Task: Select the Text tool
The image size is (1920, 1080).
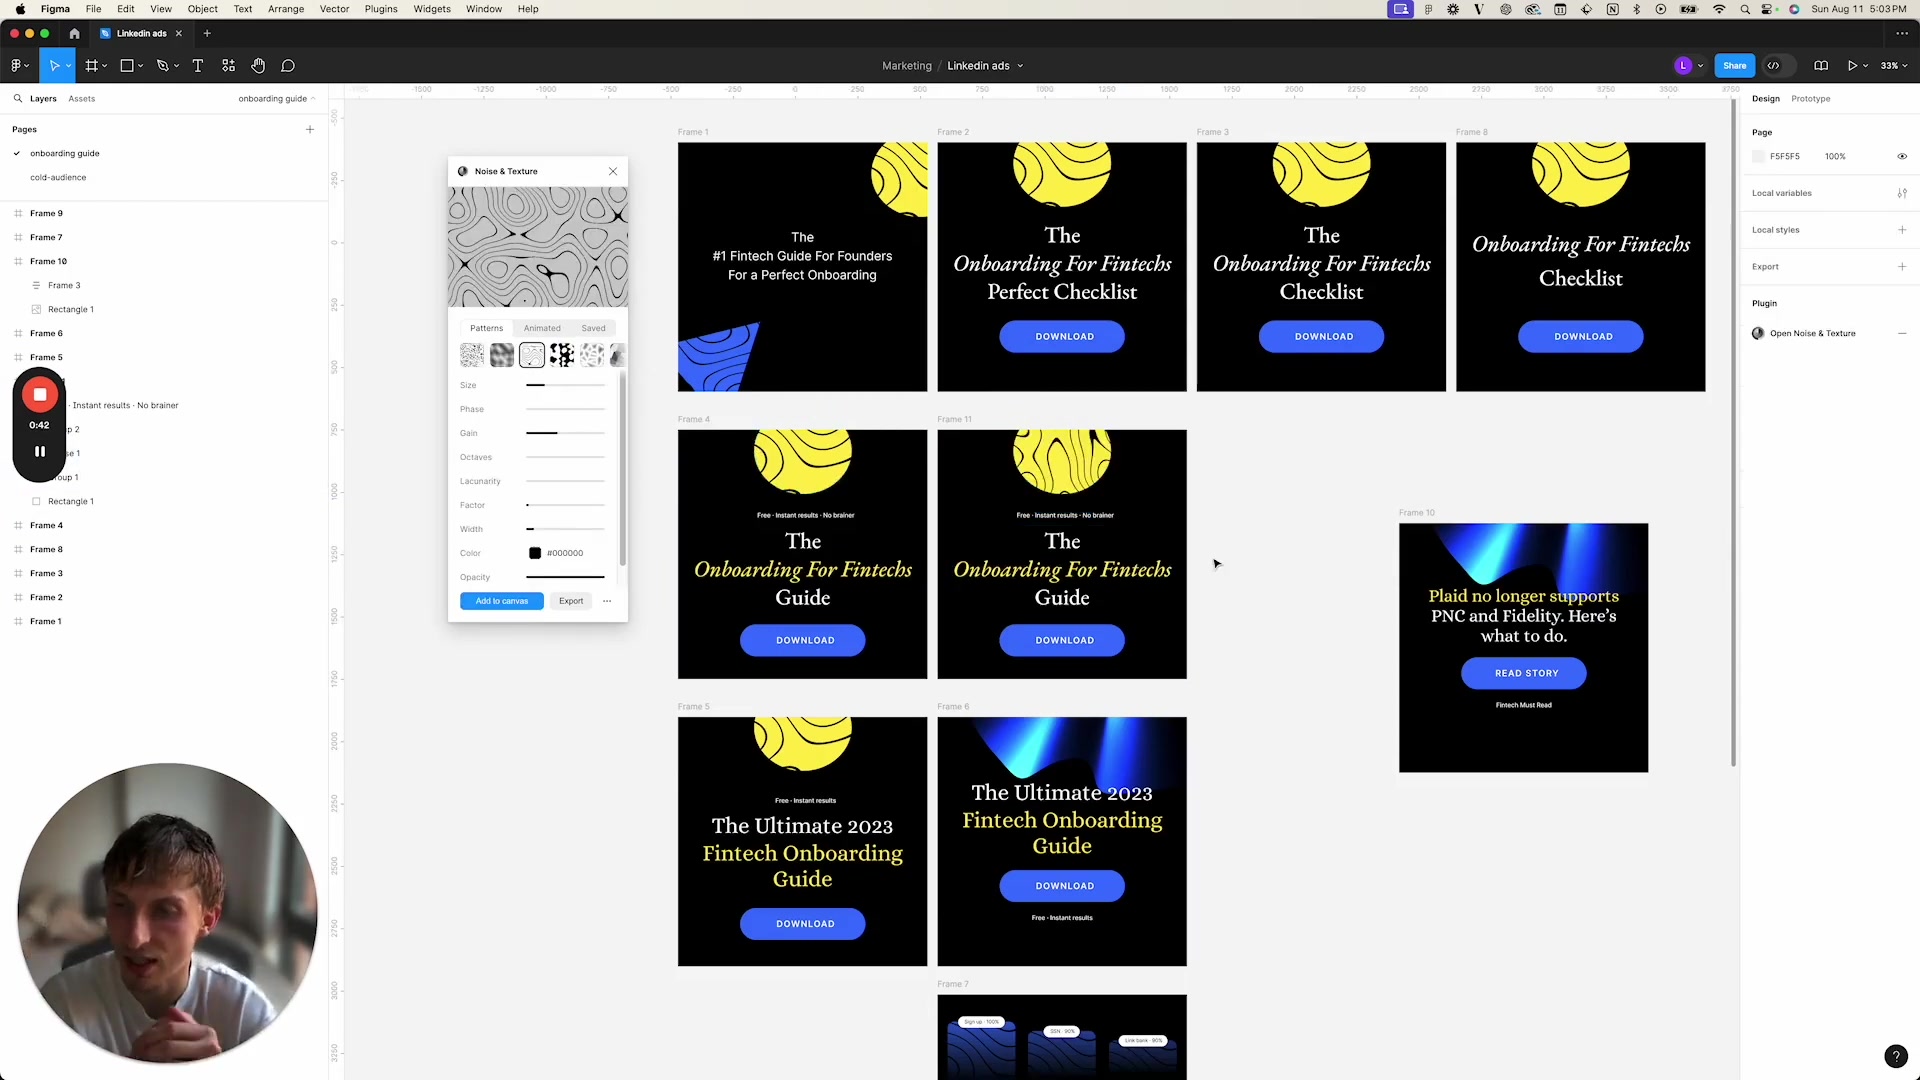Action: [x=198, y=66]
